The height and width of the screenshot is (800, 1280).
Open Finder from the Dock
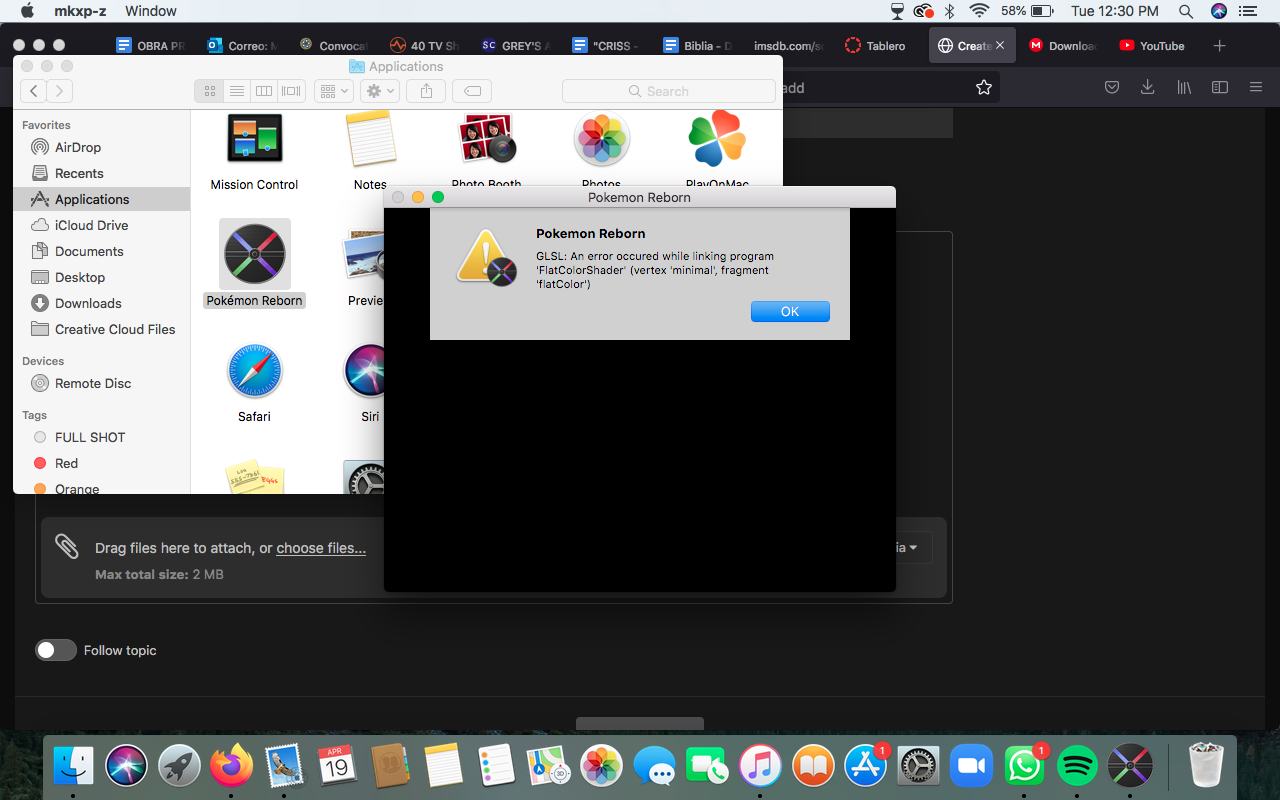(73, 767)
